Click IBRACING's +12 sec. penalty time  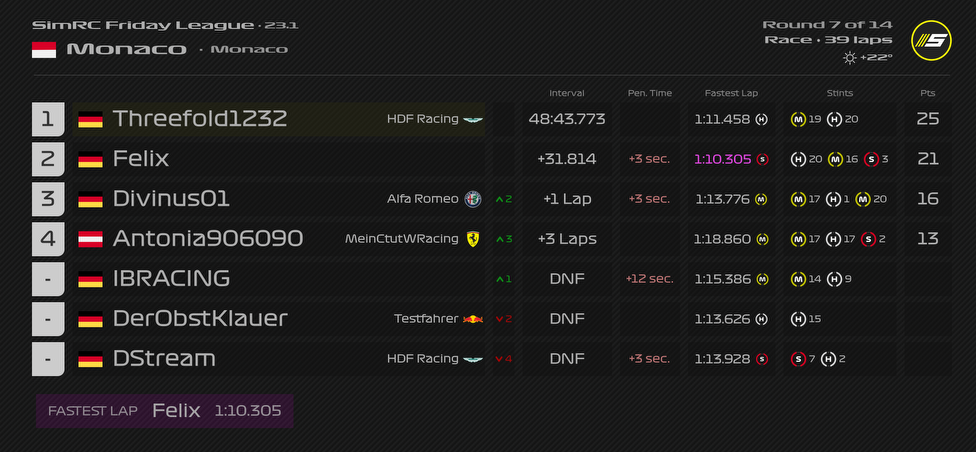pyautogui.click(x=649, y=279)
